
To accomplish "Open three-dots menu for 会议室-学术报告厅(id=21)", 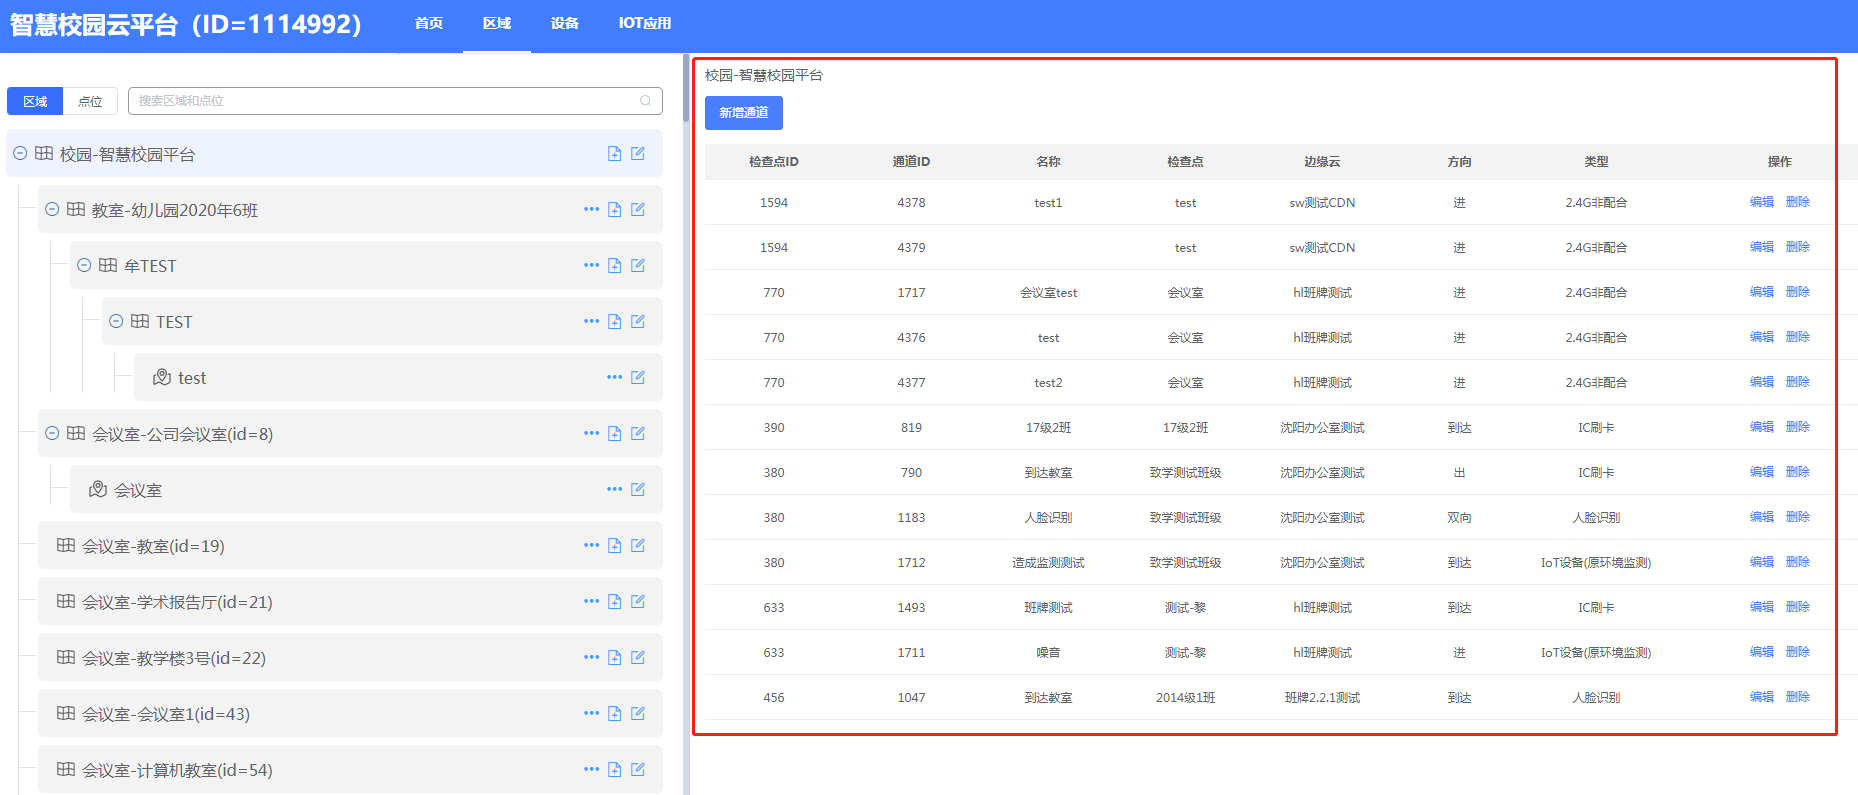I will pyautogui.click(x=591, y=602).
